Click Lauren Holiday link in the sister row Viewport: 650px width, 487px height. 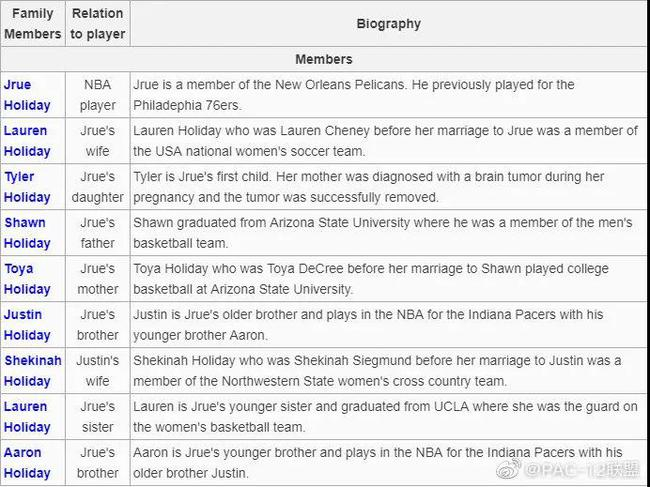coord(27,417)
